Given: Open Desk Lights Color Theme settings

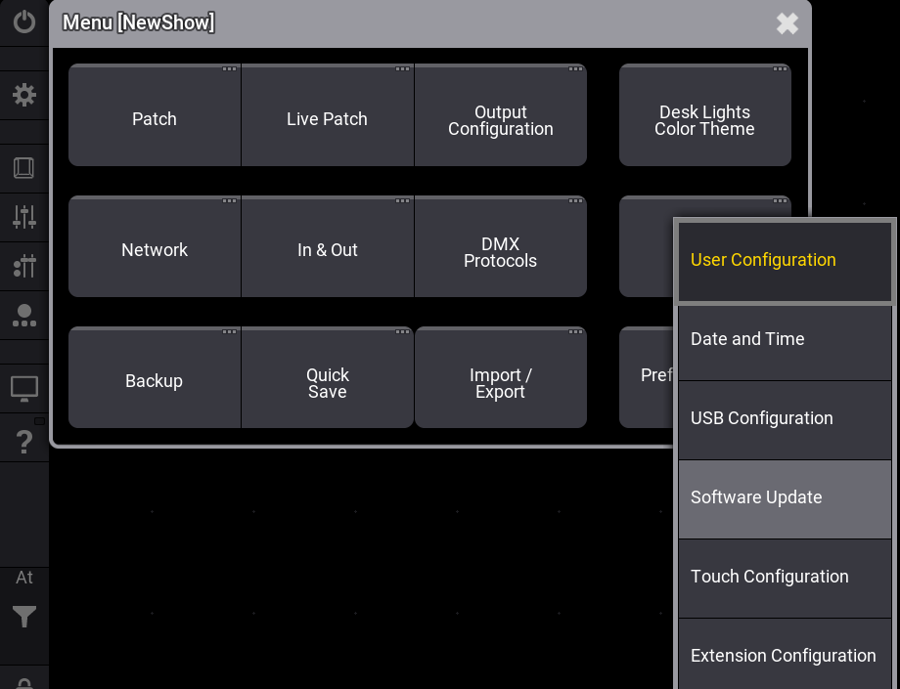Looking at the screenshot, I should (704, 120).
